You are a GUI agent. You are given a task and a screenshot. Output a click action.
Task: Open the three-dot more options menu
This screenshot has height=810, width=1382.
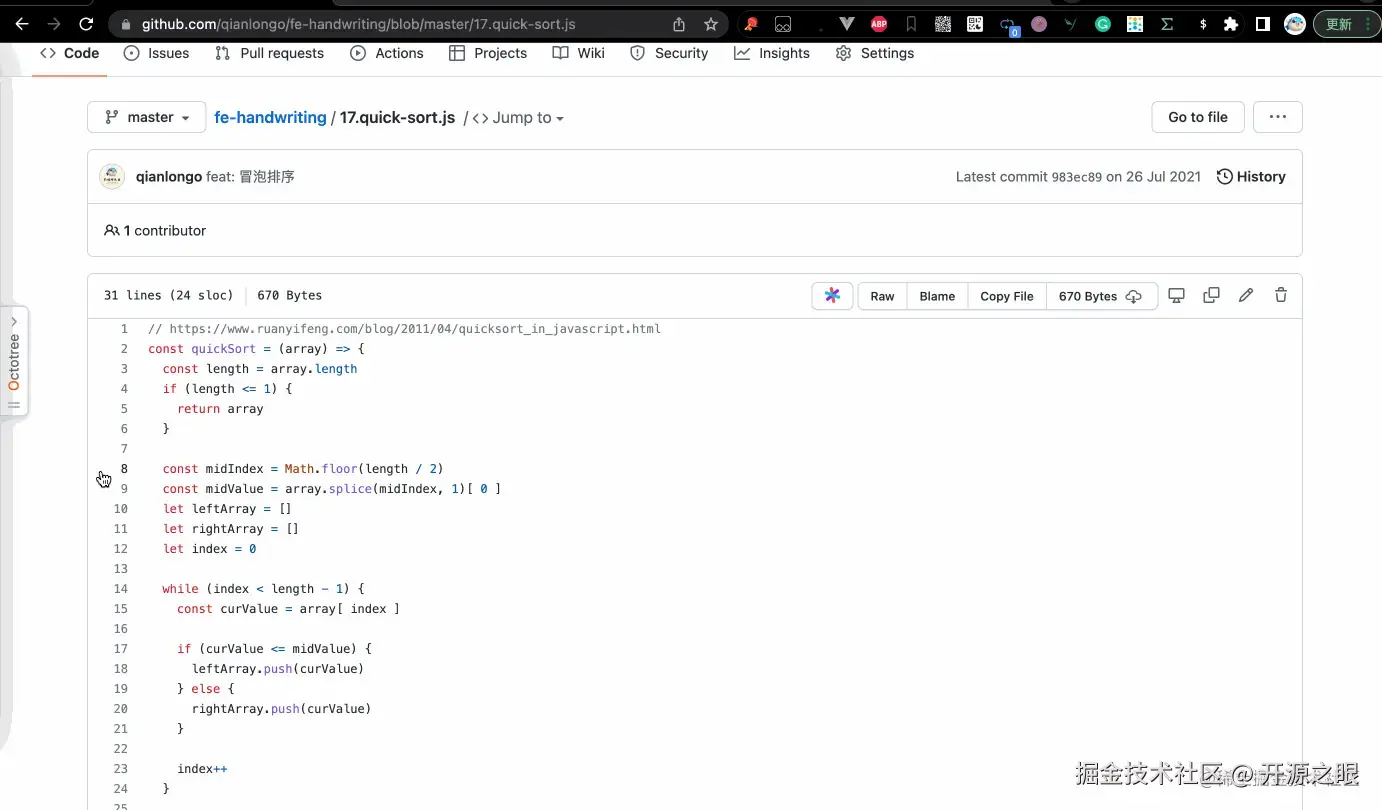[1277, 117]
